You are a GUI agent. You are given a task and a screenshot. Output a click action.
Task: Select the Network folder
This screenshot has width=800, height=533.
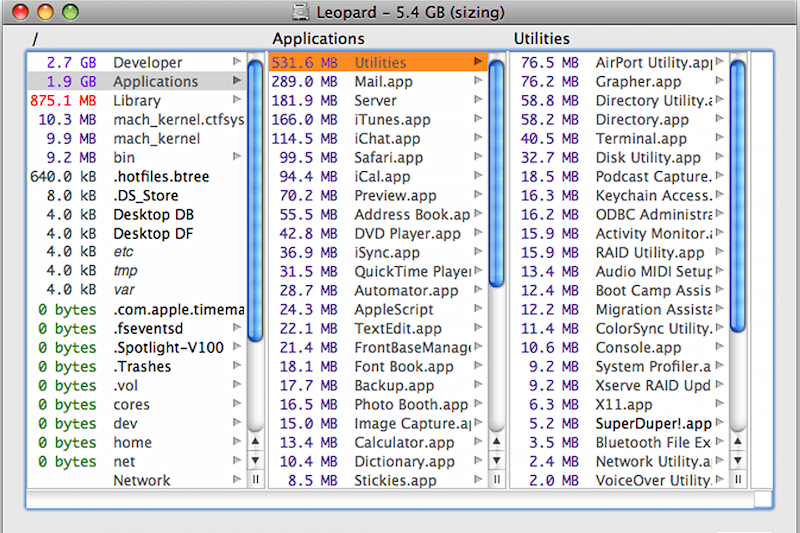[x=137, y=480]
